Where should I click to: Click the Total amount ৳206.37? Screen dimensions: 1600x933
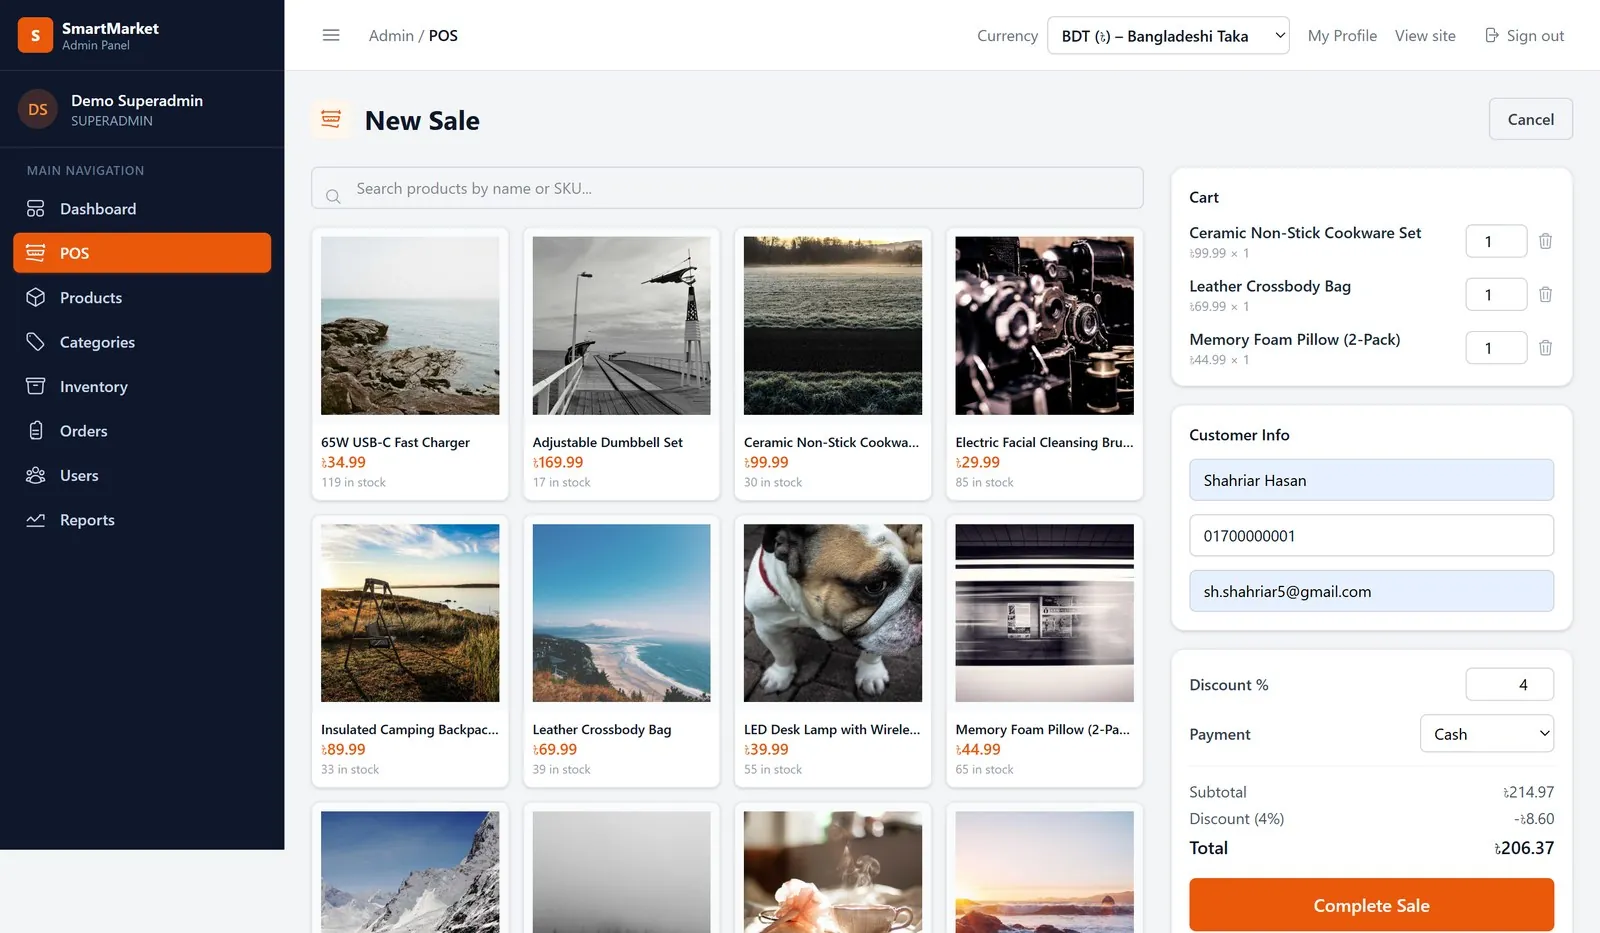click(1524, 848)
